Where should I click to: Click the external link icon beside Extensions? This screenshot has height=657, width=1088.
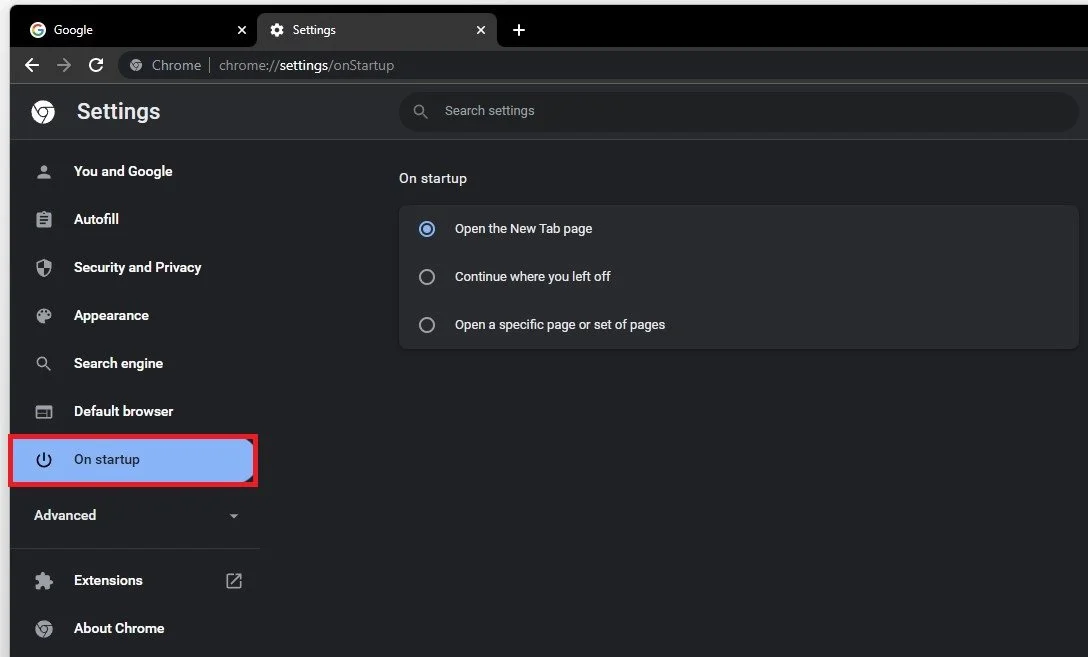click(x=234, y=581)
